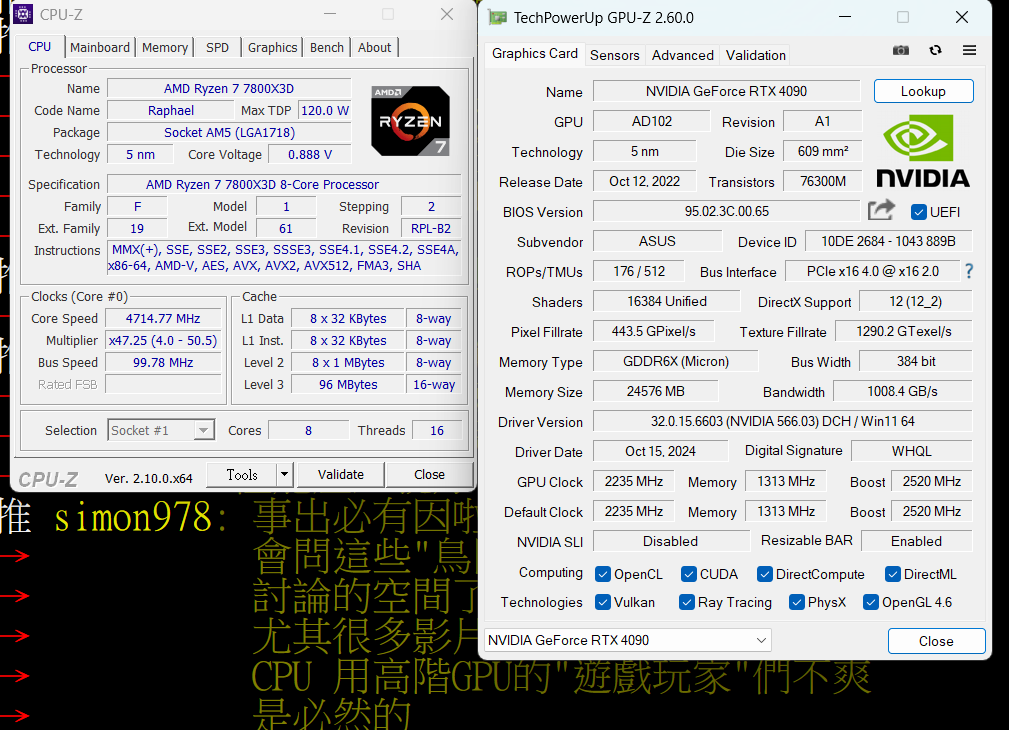Click the GPU-Z screenshot camera icon

point(901,50)
